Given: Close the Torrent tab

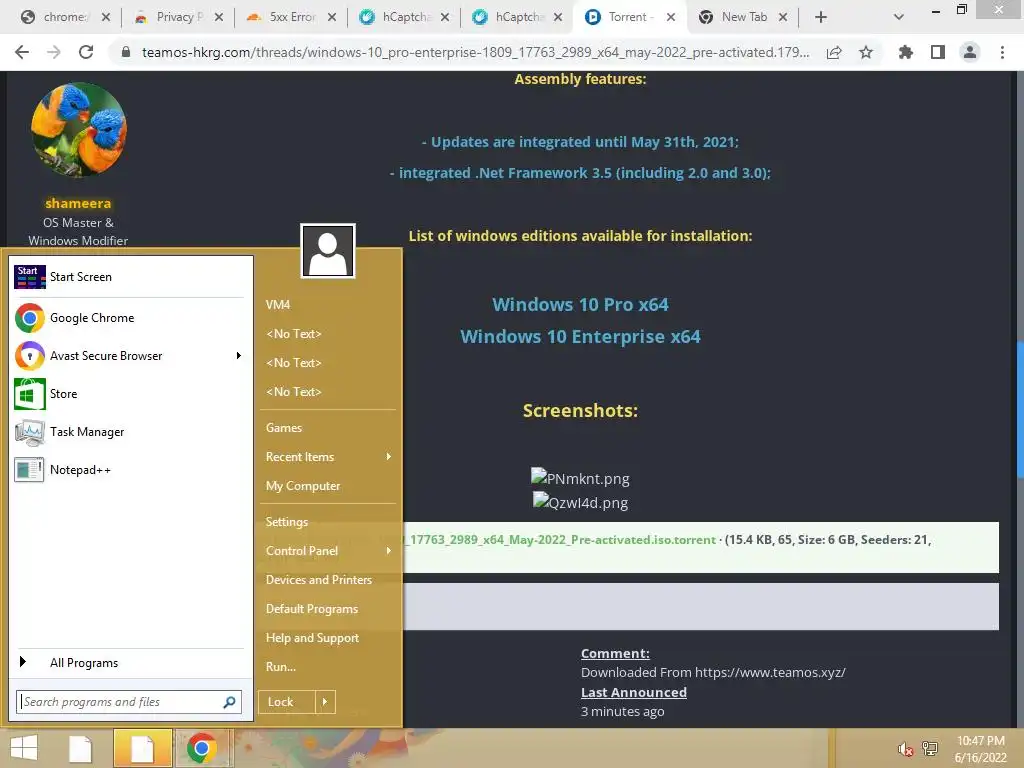Looking at the screenshot, I should (x=671, y=17).
